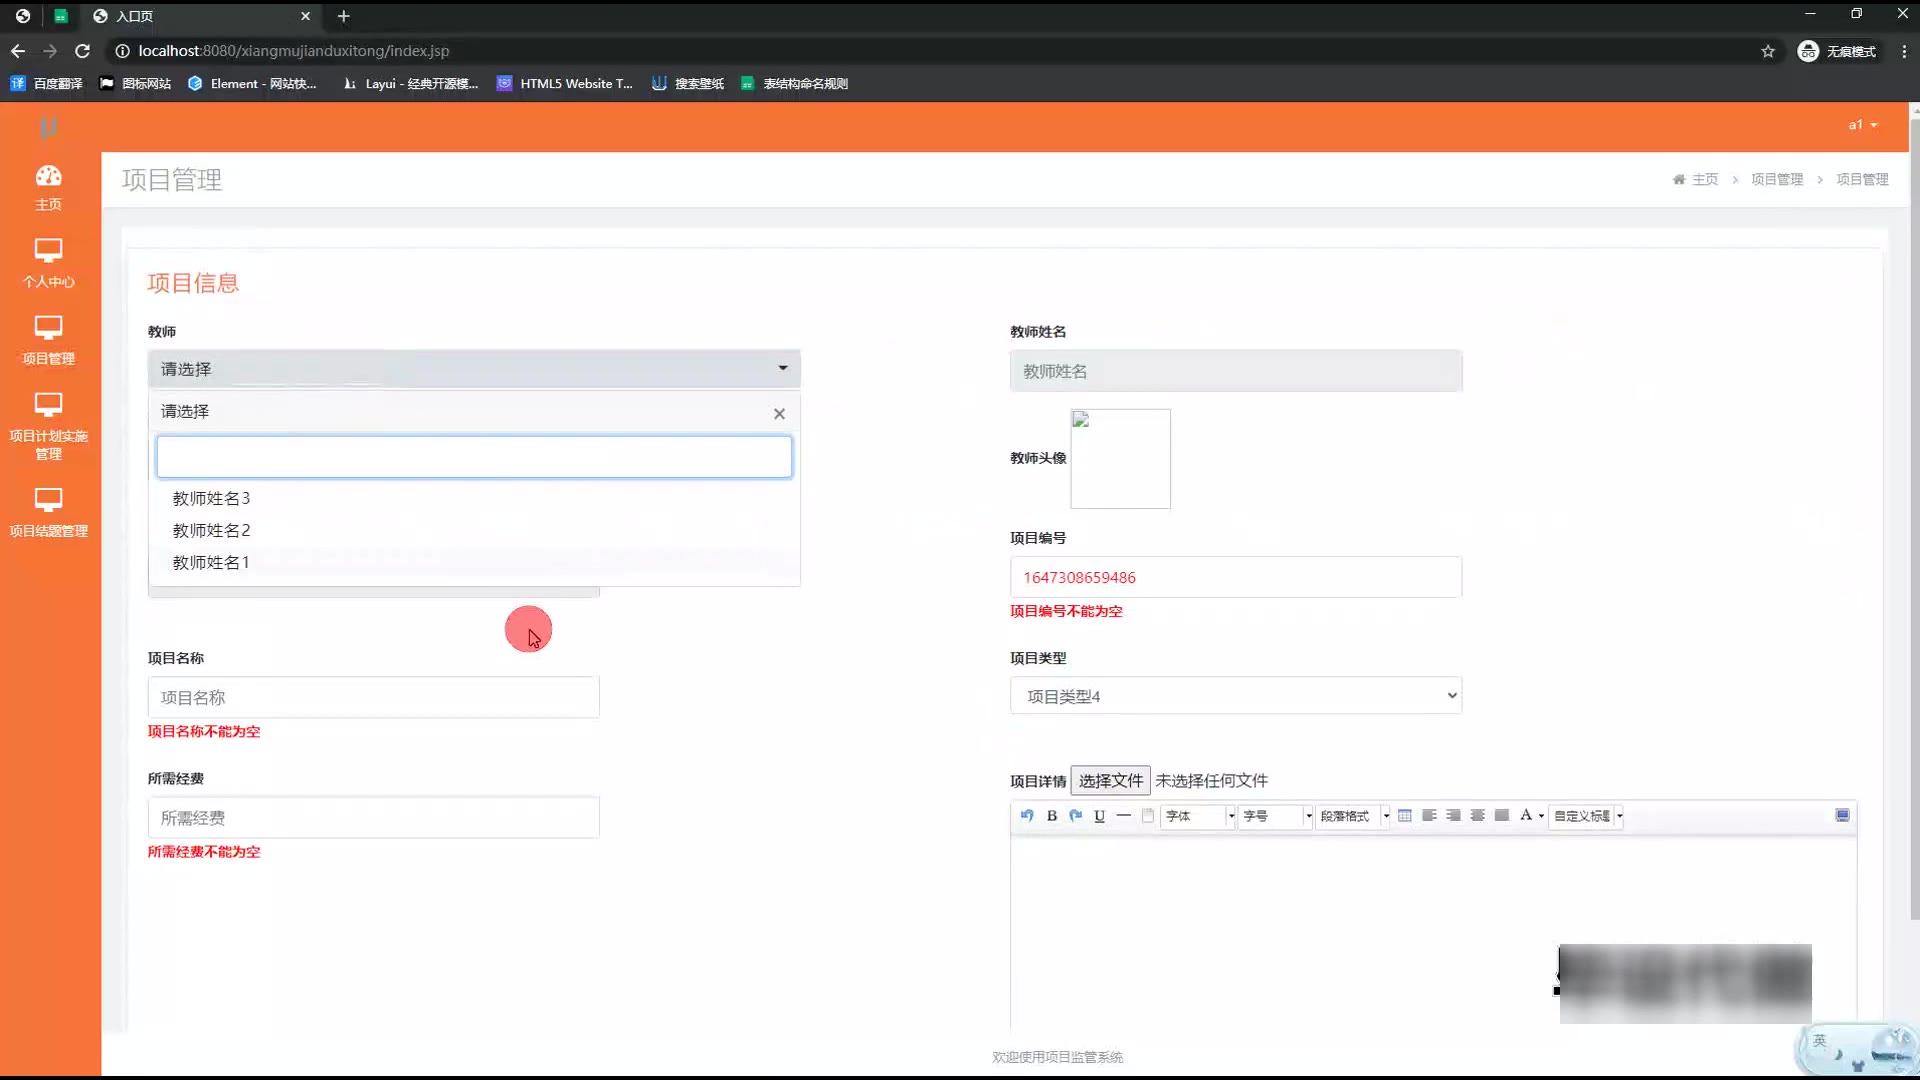Viewport: 1920px width, 1080px height.
Task: Open the 搜索壁纸 bookmark
Action: (688, 84)
